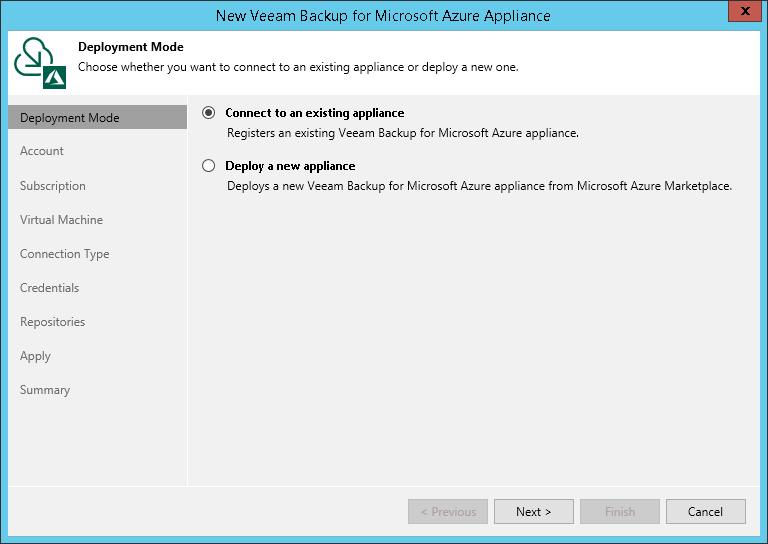Screen dimensions: 768x544
Task: Click the 'Registers an existing Veeam Backup' description text
Action: pyautogui.click(x=403, y=133)
